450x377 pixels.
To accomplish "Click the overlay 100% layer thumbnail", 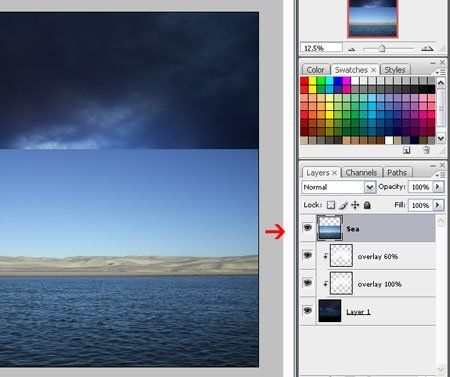I will click(x=341, y=283).
